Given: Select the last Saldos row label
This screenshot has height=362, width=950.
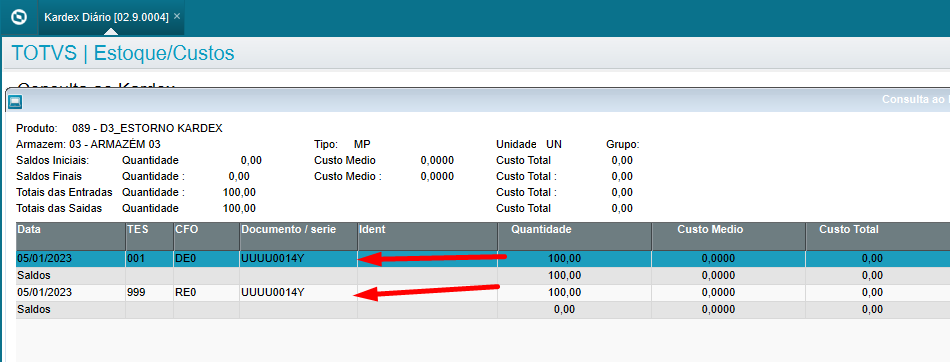Looking at the screenshot, I should tap(34, 310).
